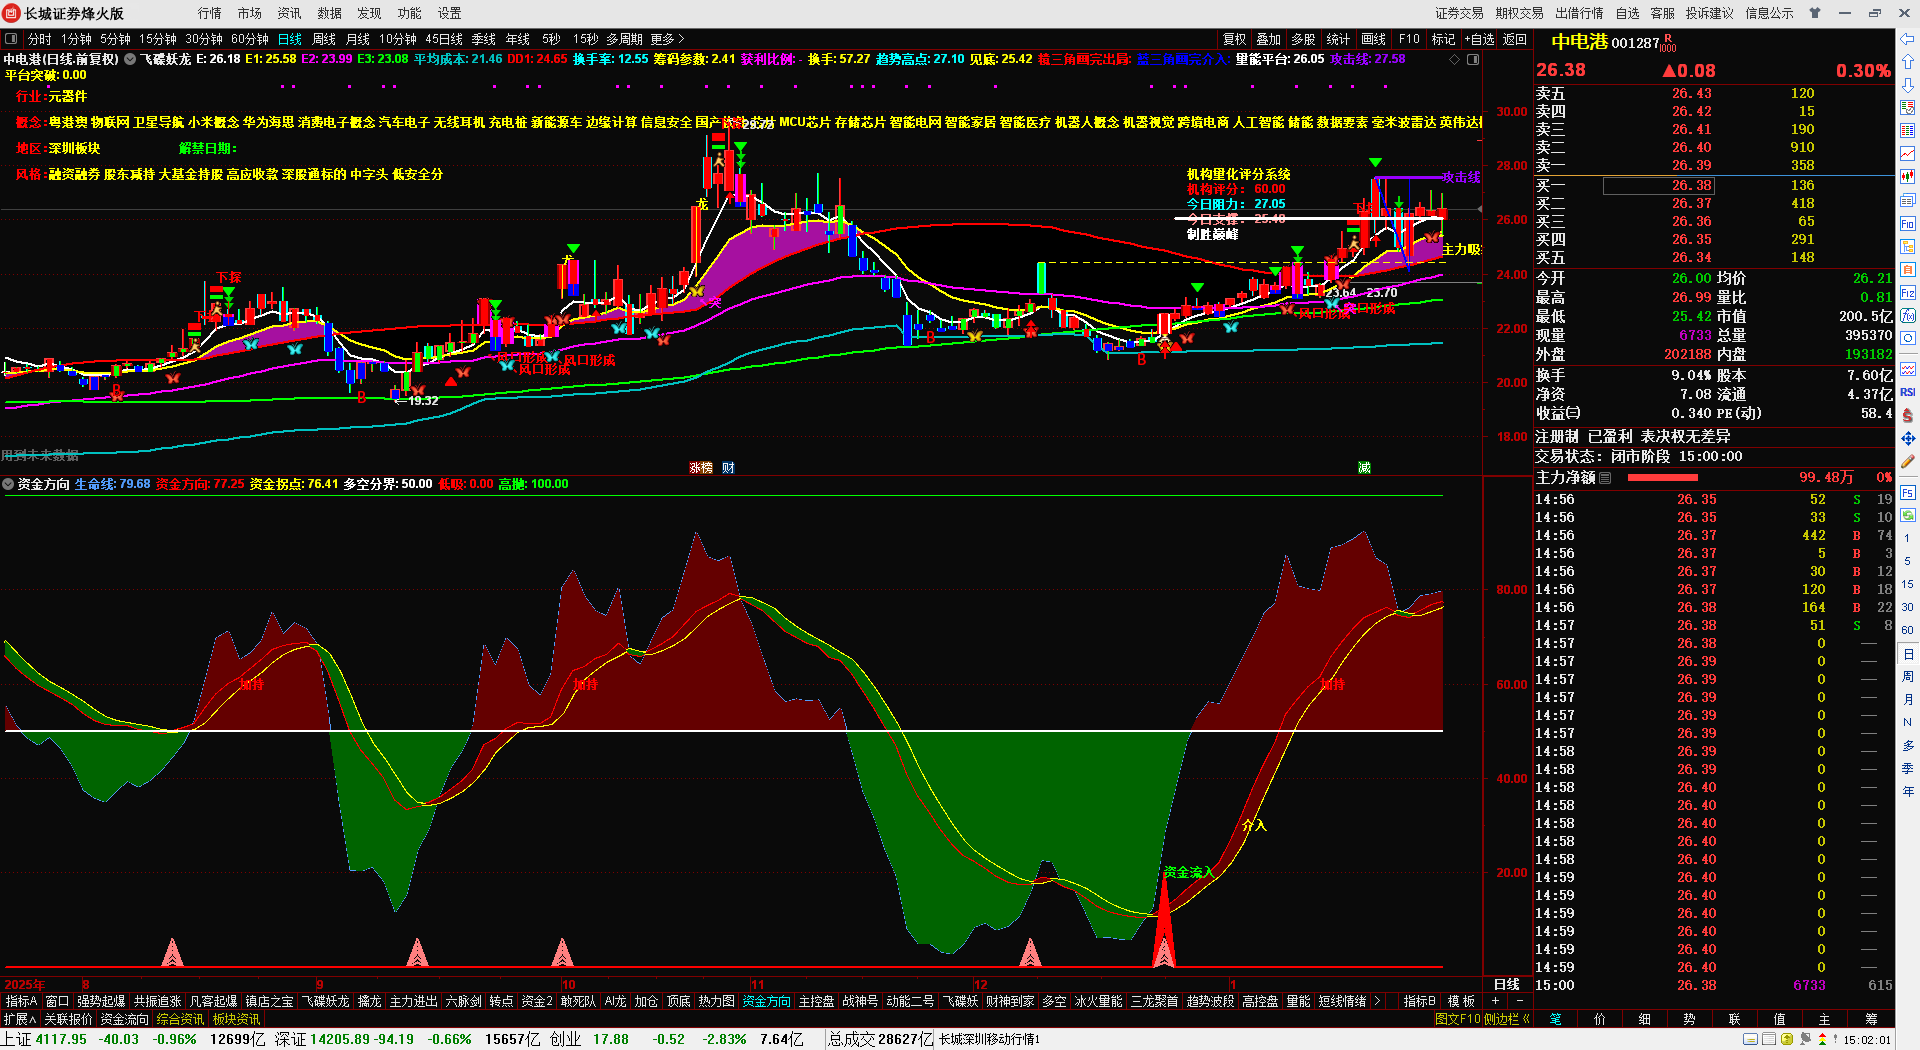Click the 财 marker on the chart timeline
Image resolution: width=1920 pixels, height=1050 pixels.
coord(728,467)
